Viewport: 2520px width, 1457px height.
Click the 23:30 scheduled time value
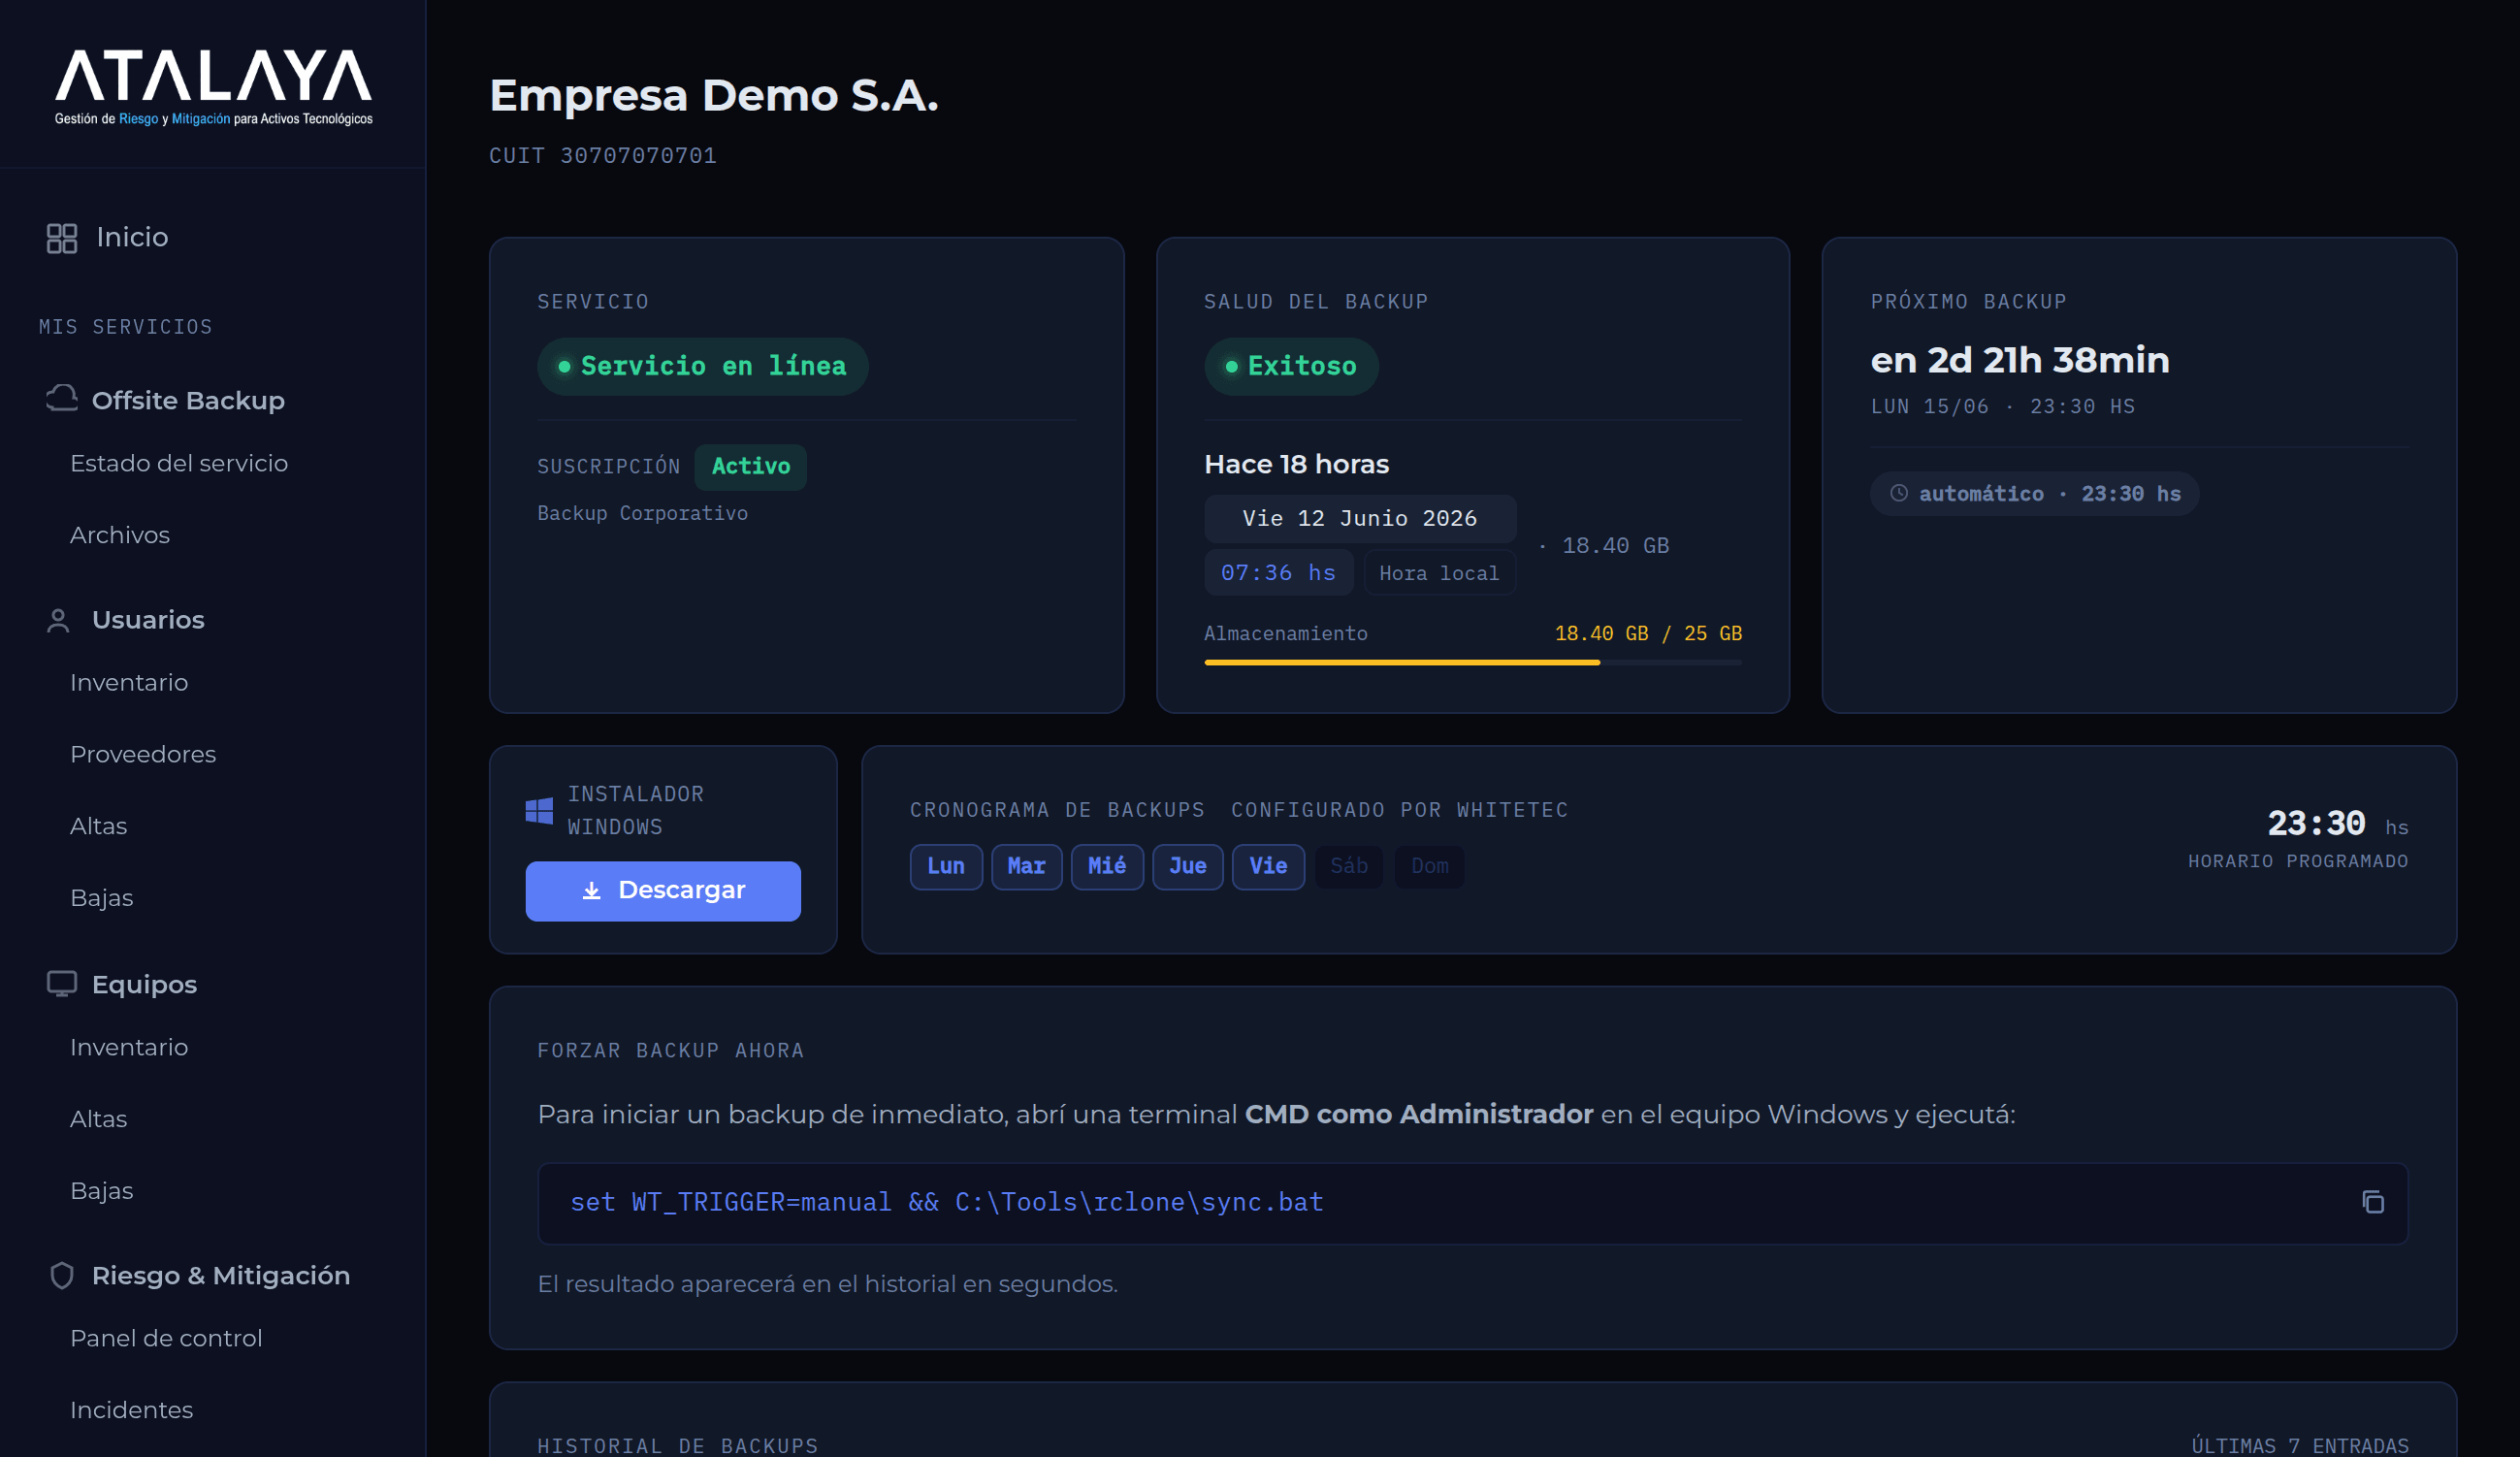click(x=2316, y=824)
